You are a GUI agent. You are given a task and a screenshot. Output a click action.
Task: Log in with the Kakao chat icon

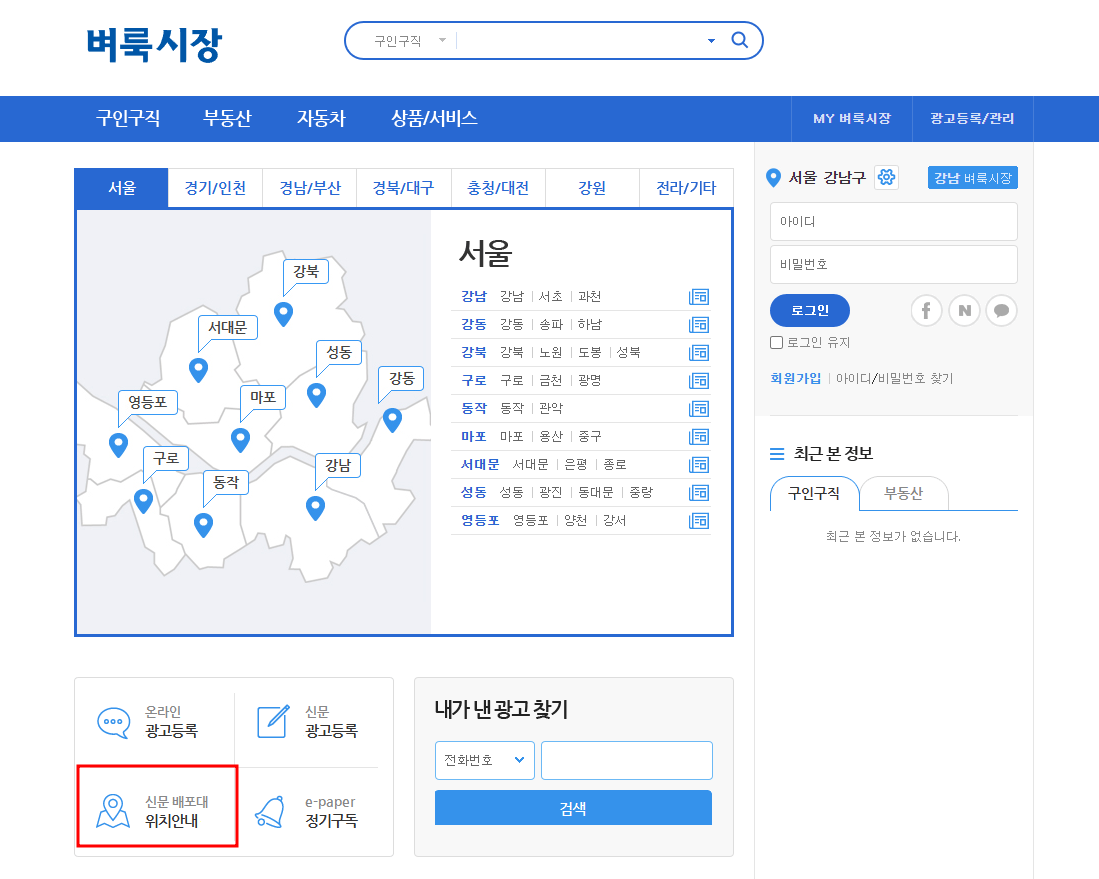(x=1001, y=310)
